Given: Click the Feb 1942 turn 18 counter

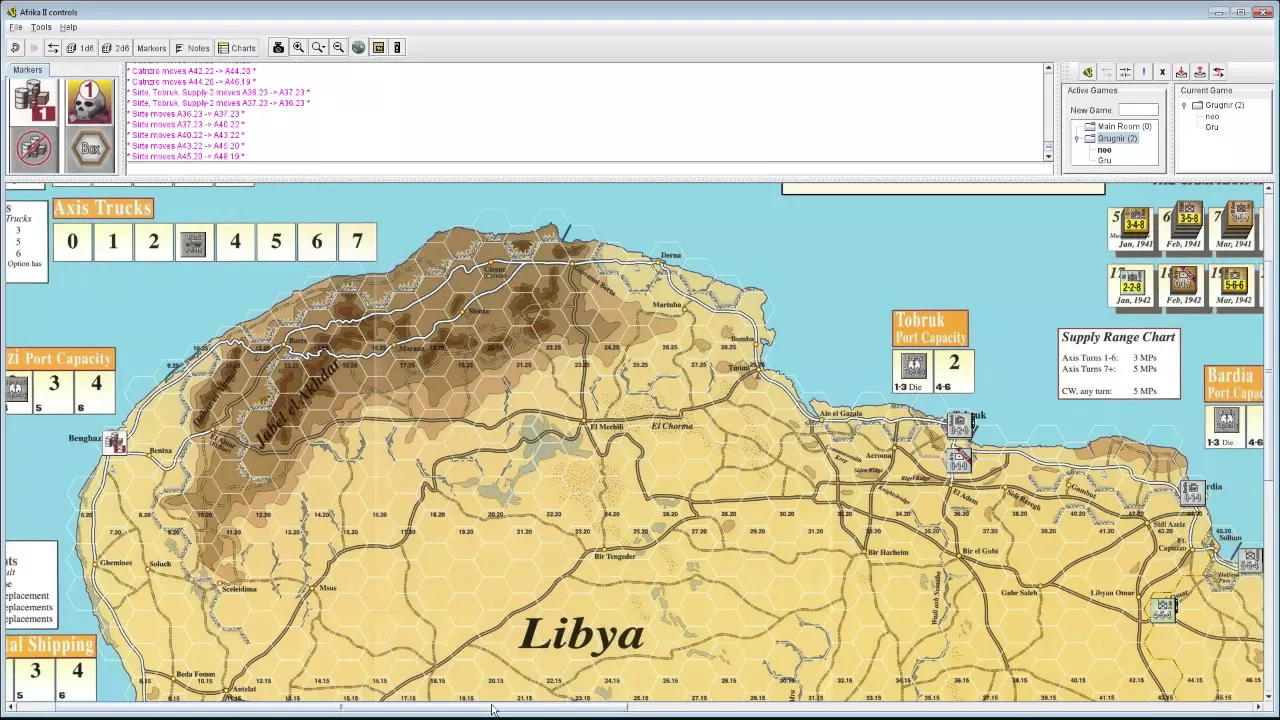Looking at the screenshot, I should [1183, 281].
